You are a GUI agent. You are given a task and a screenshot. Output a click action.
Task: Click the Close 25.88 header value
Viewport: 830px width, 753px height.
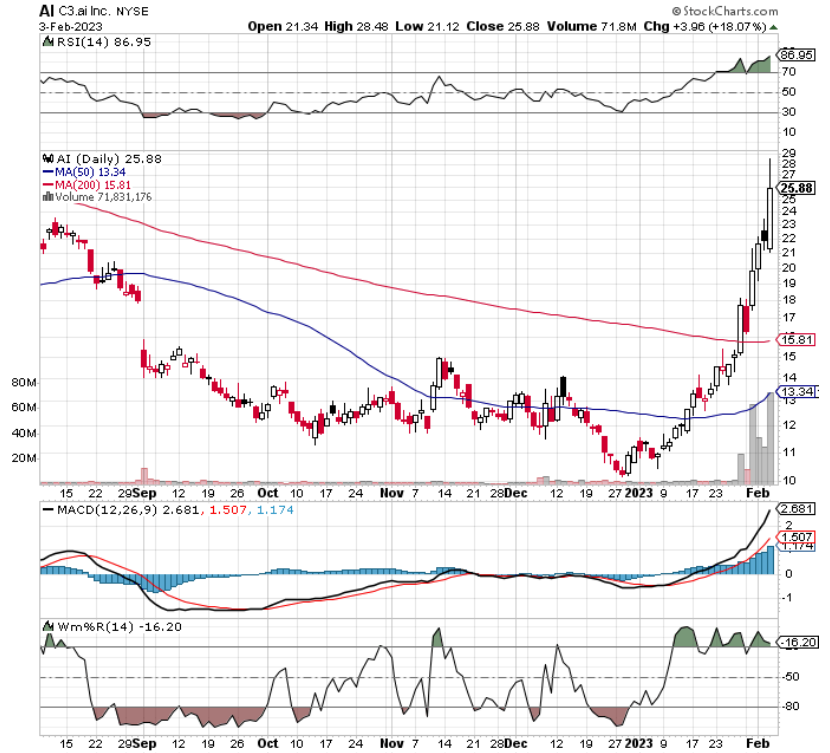502,26
